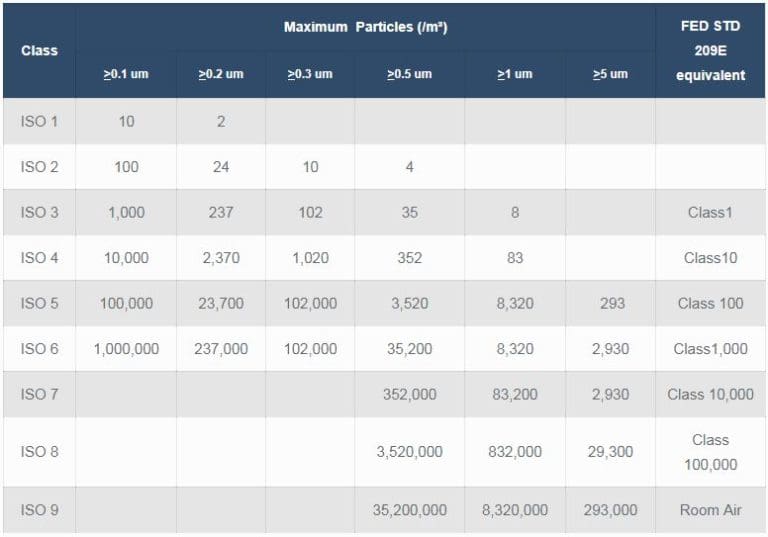Viewport: 768px width, 537px height.
Task: Select the Maximum Particles header cell
Action: [x=365, y=27]
